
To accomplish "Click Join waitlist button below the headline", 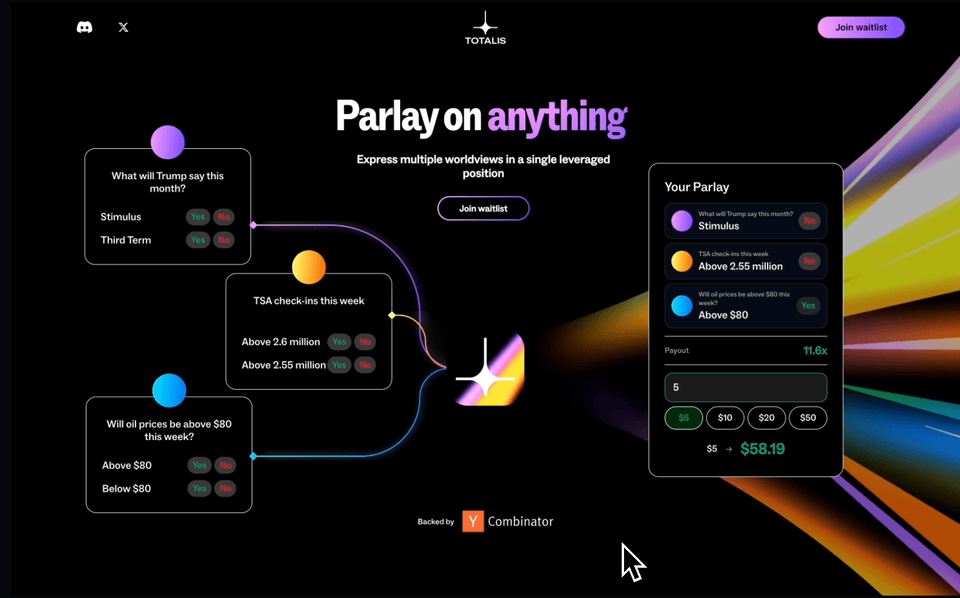I will pos(483,209).
